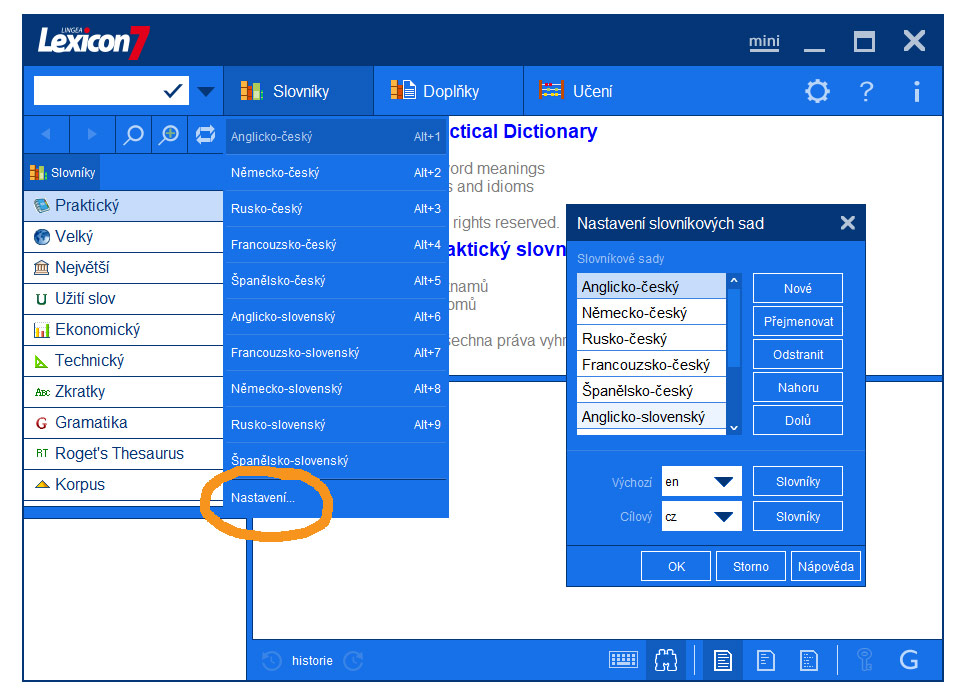Choose Anglicko-slovenský Alt+6 menu entry
This screenshot has height=693, width=966.
coord(336,317)
